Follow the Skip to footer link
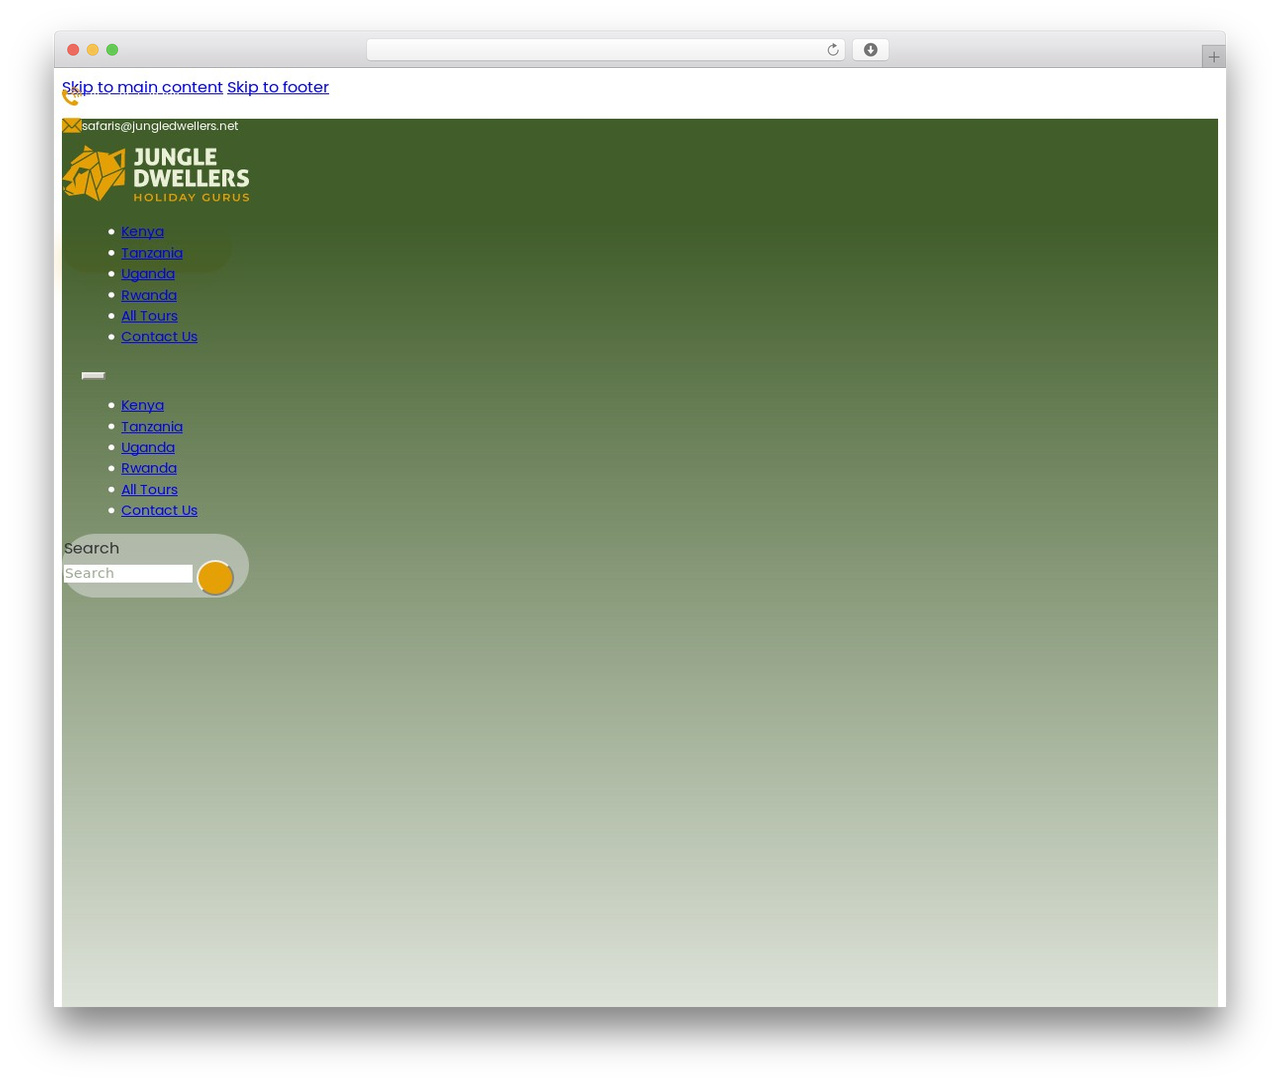The height and width of the screenshot is (1084, 1280). [278, 87]
